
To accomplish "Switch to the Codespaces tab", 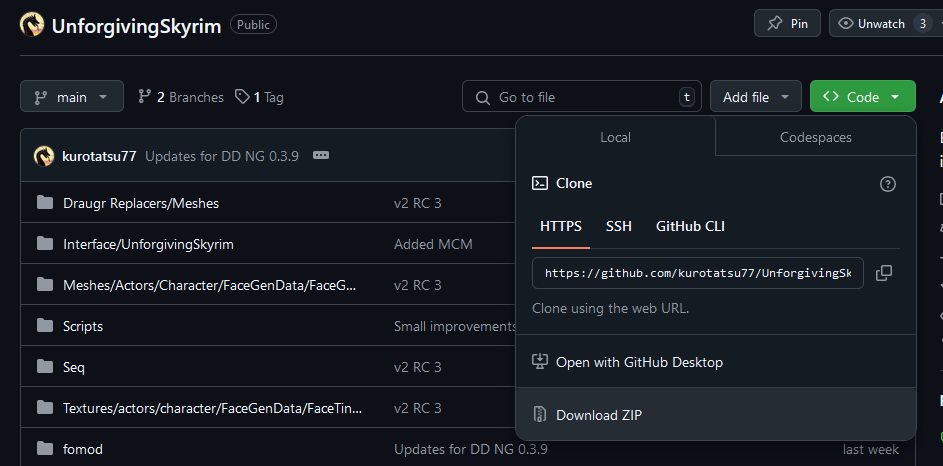I will (x=815, y=137).
